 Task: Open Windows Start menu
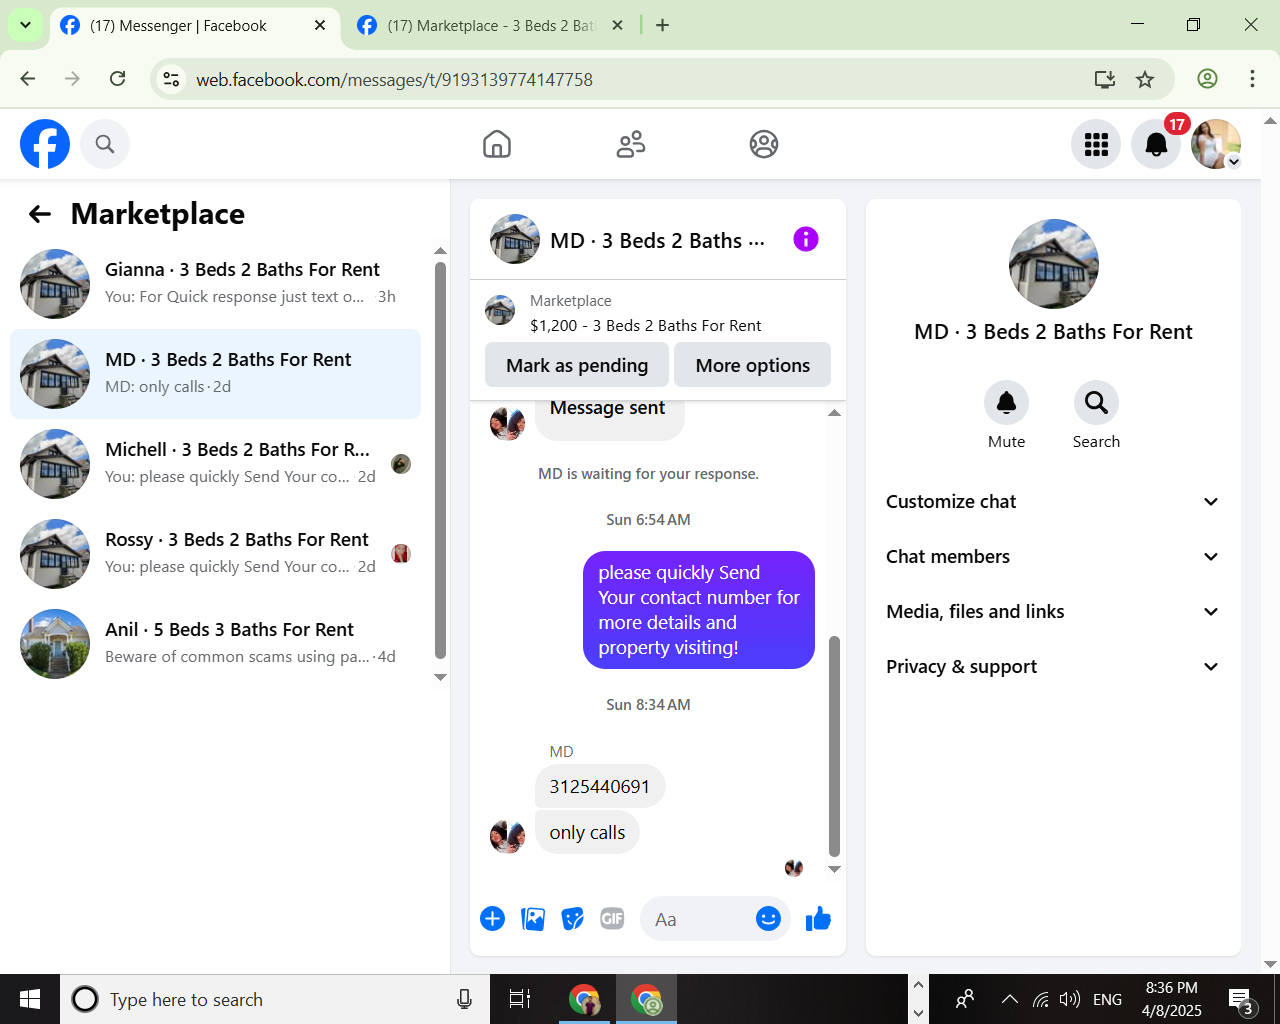pyautogui.click(x=30, y=999)
